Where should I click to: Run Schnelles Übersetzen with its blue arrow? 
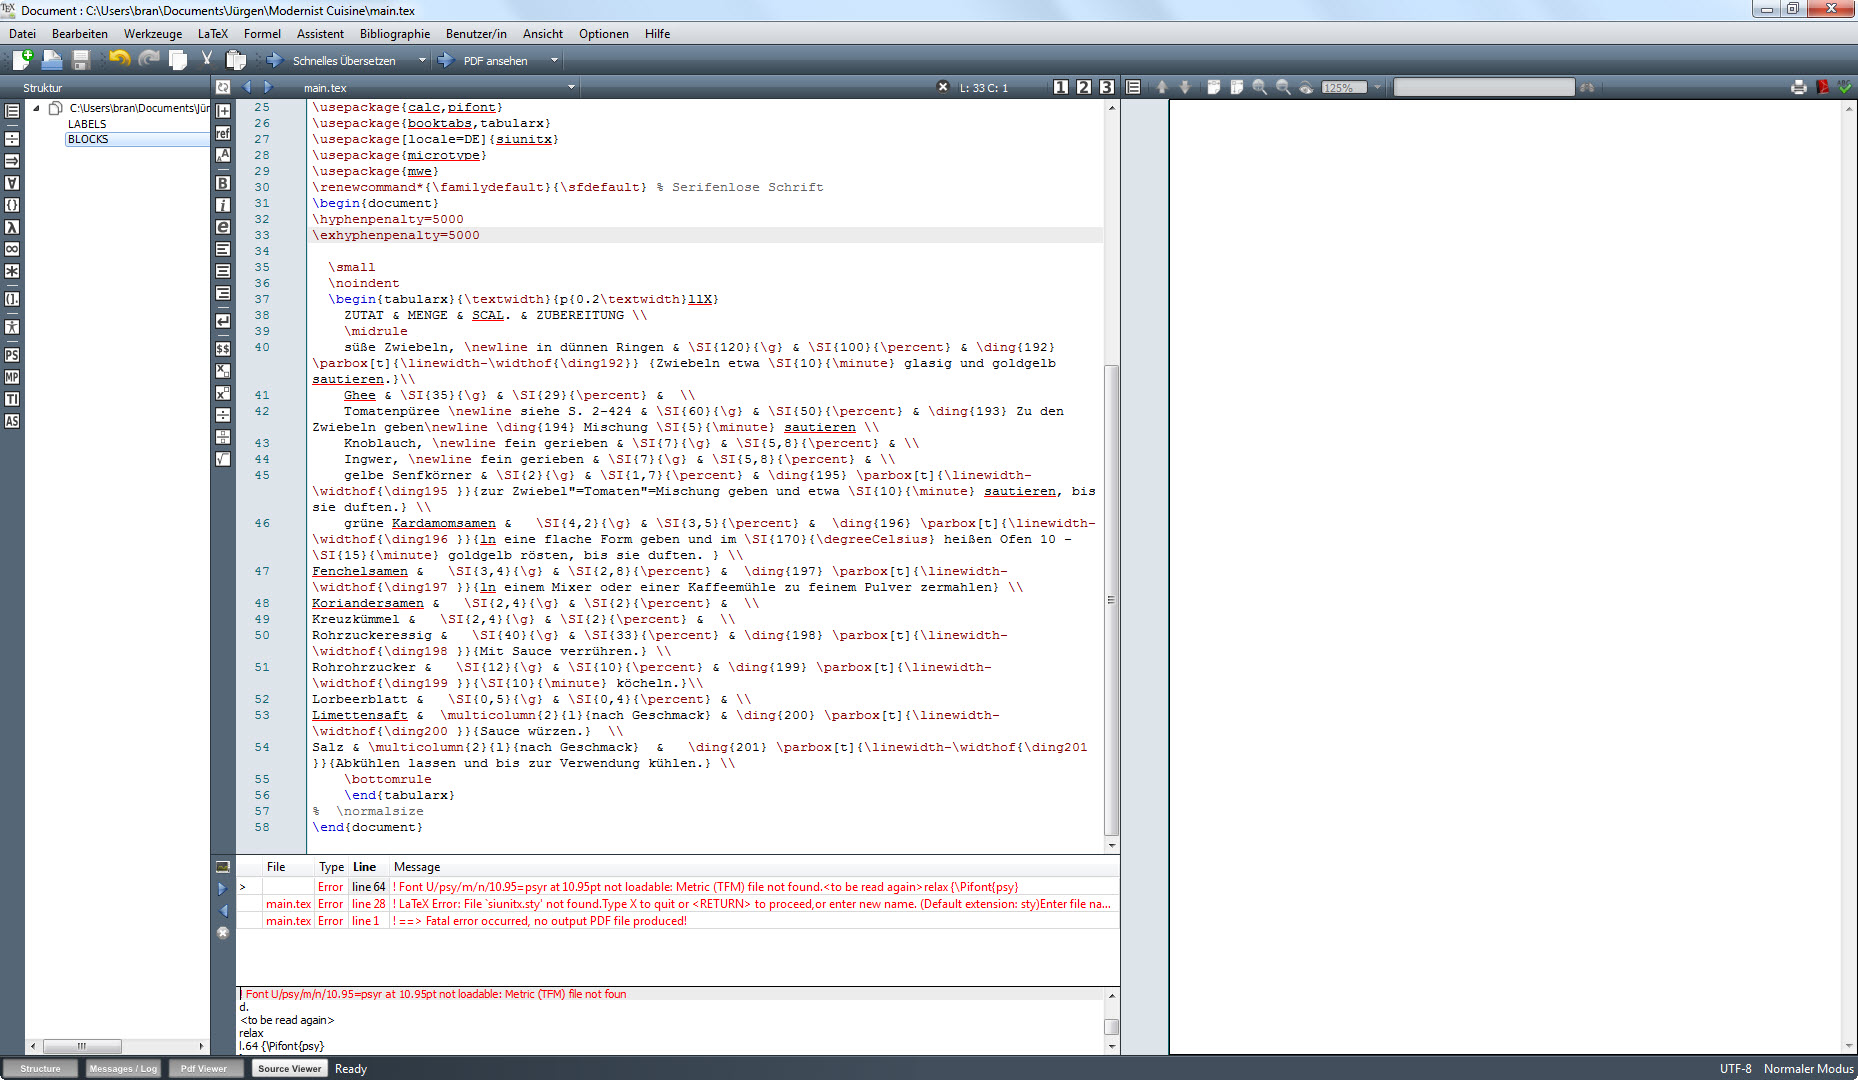pyautogui.click(x=274, y=60)
